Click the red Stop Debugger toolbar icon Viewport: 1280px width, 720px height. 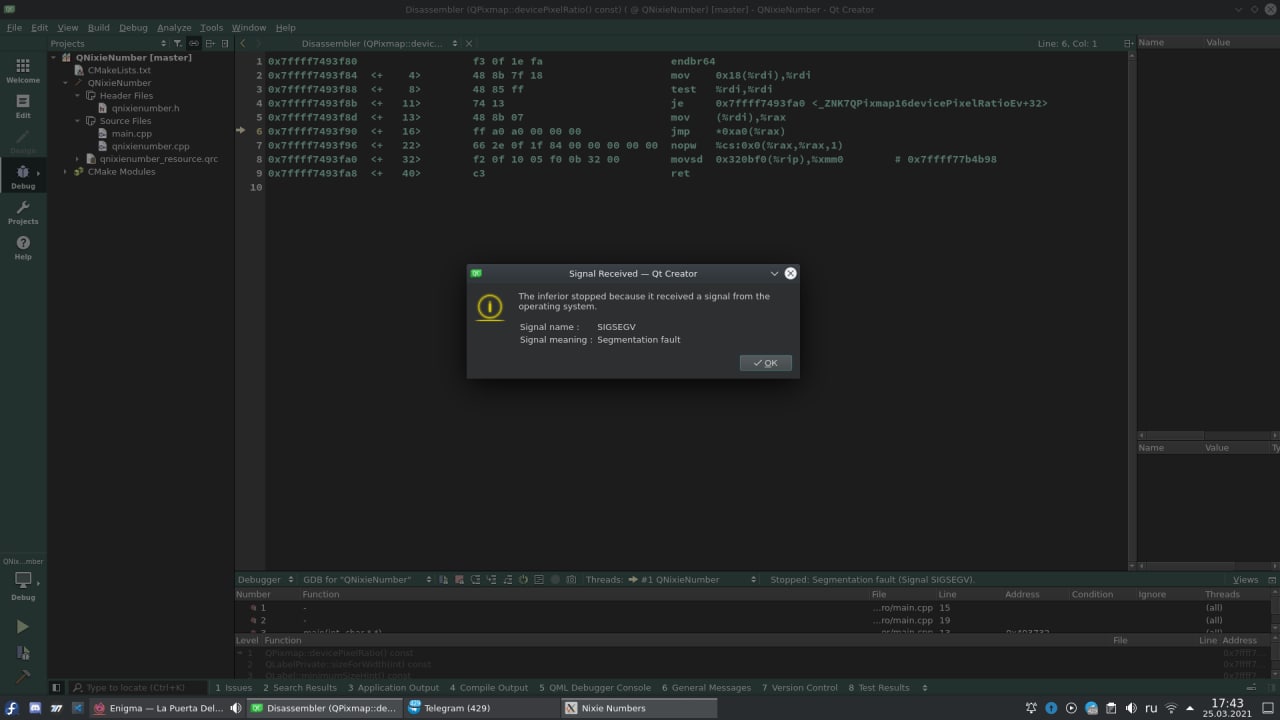[x=459, y=579]
